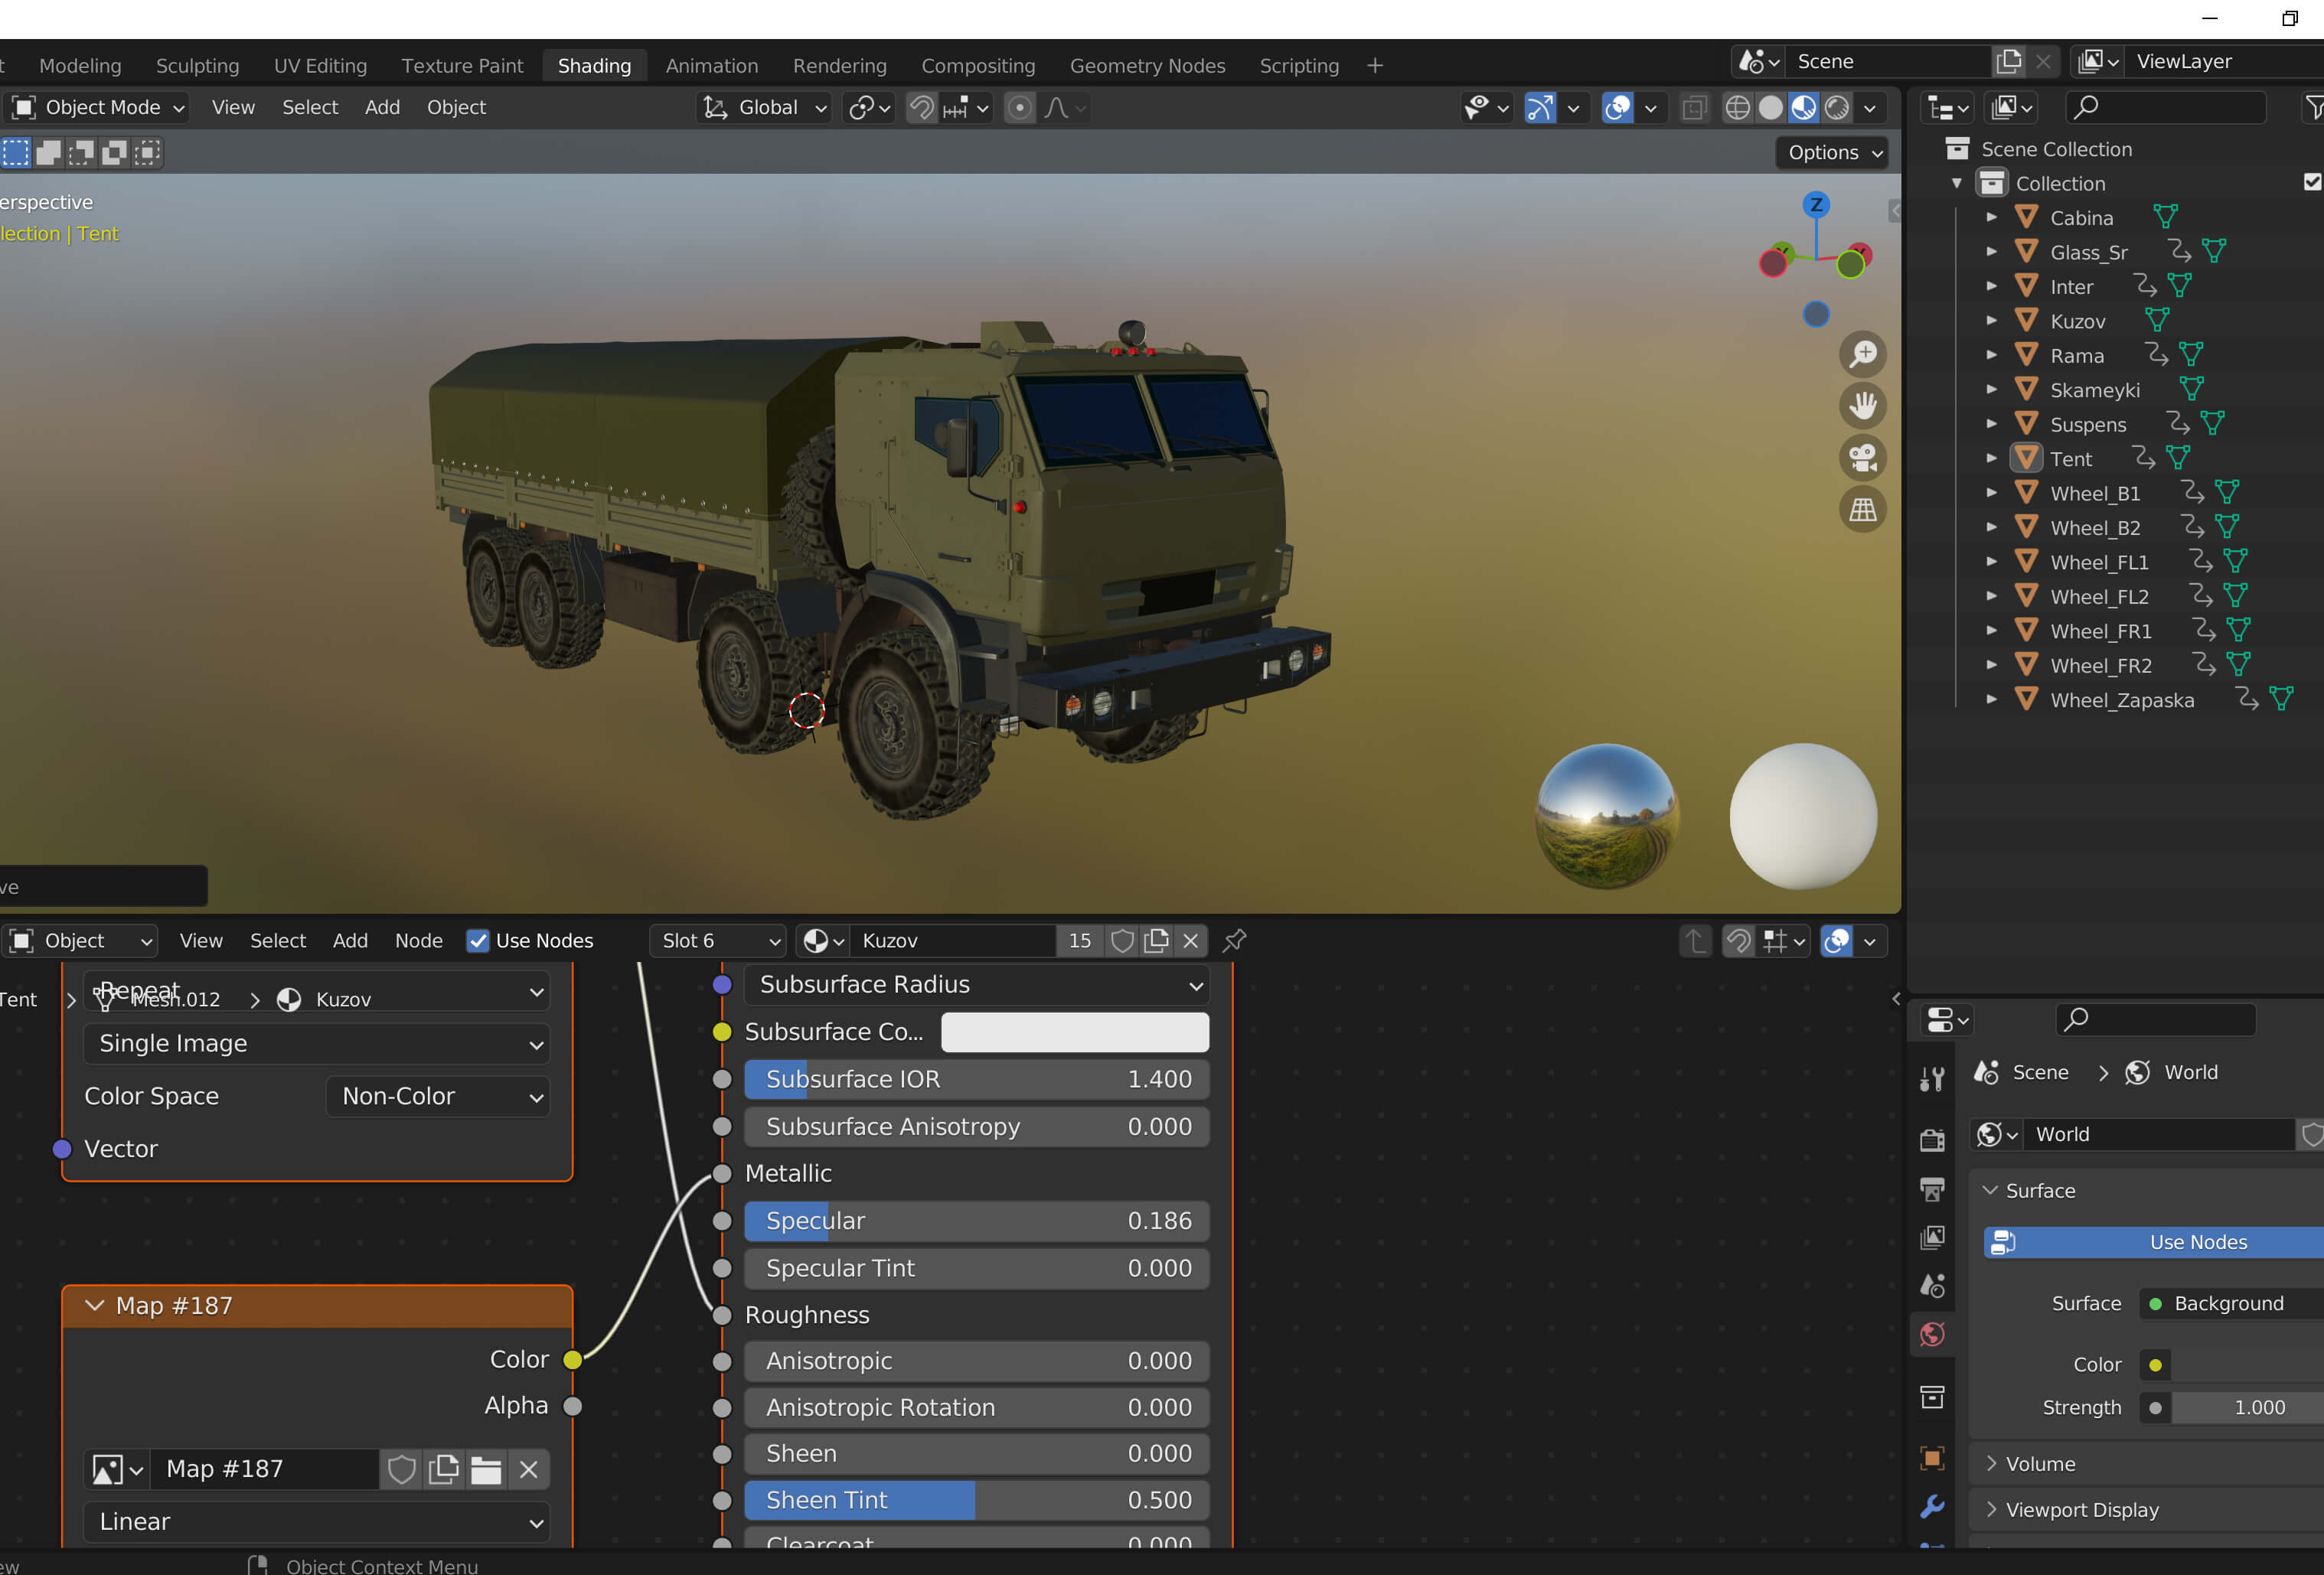Toggle snapping magnet in viewport header
The width and height of the screenshot is (2324, 1575).
coord(921,108)
